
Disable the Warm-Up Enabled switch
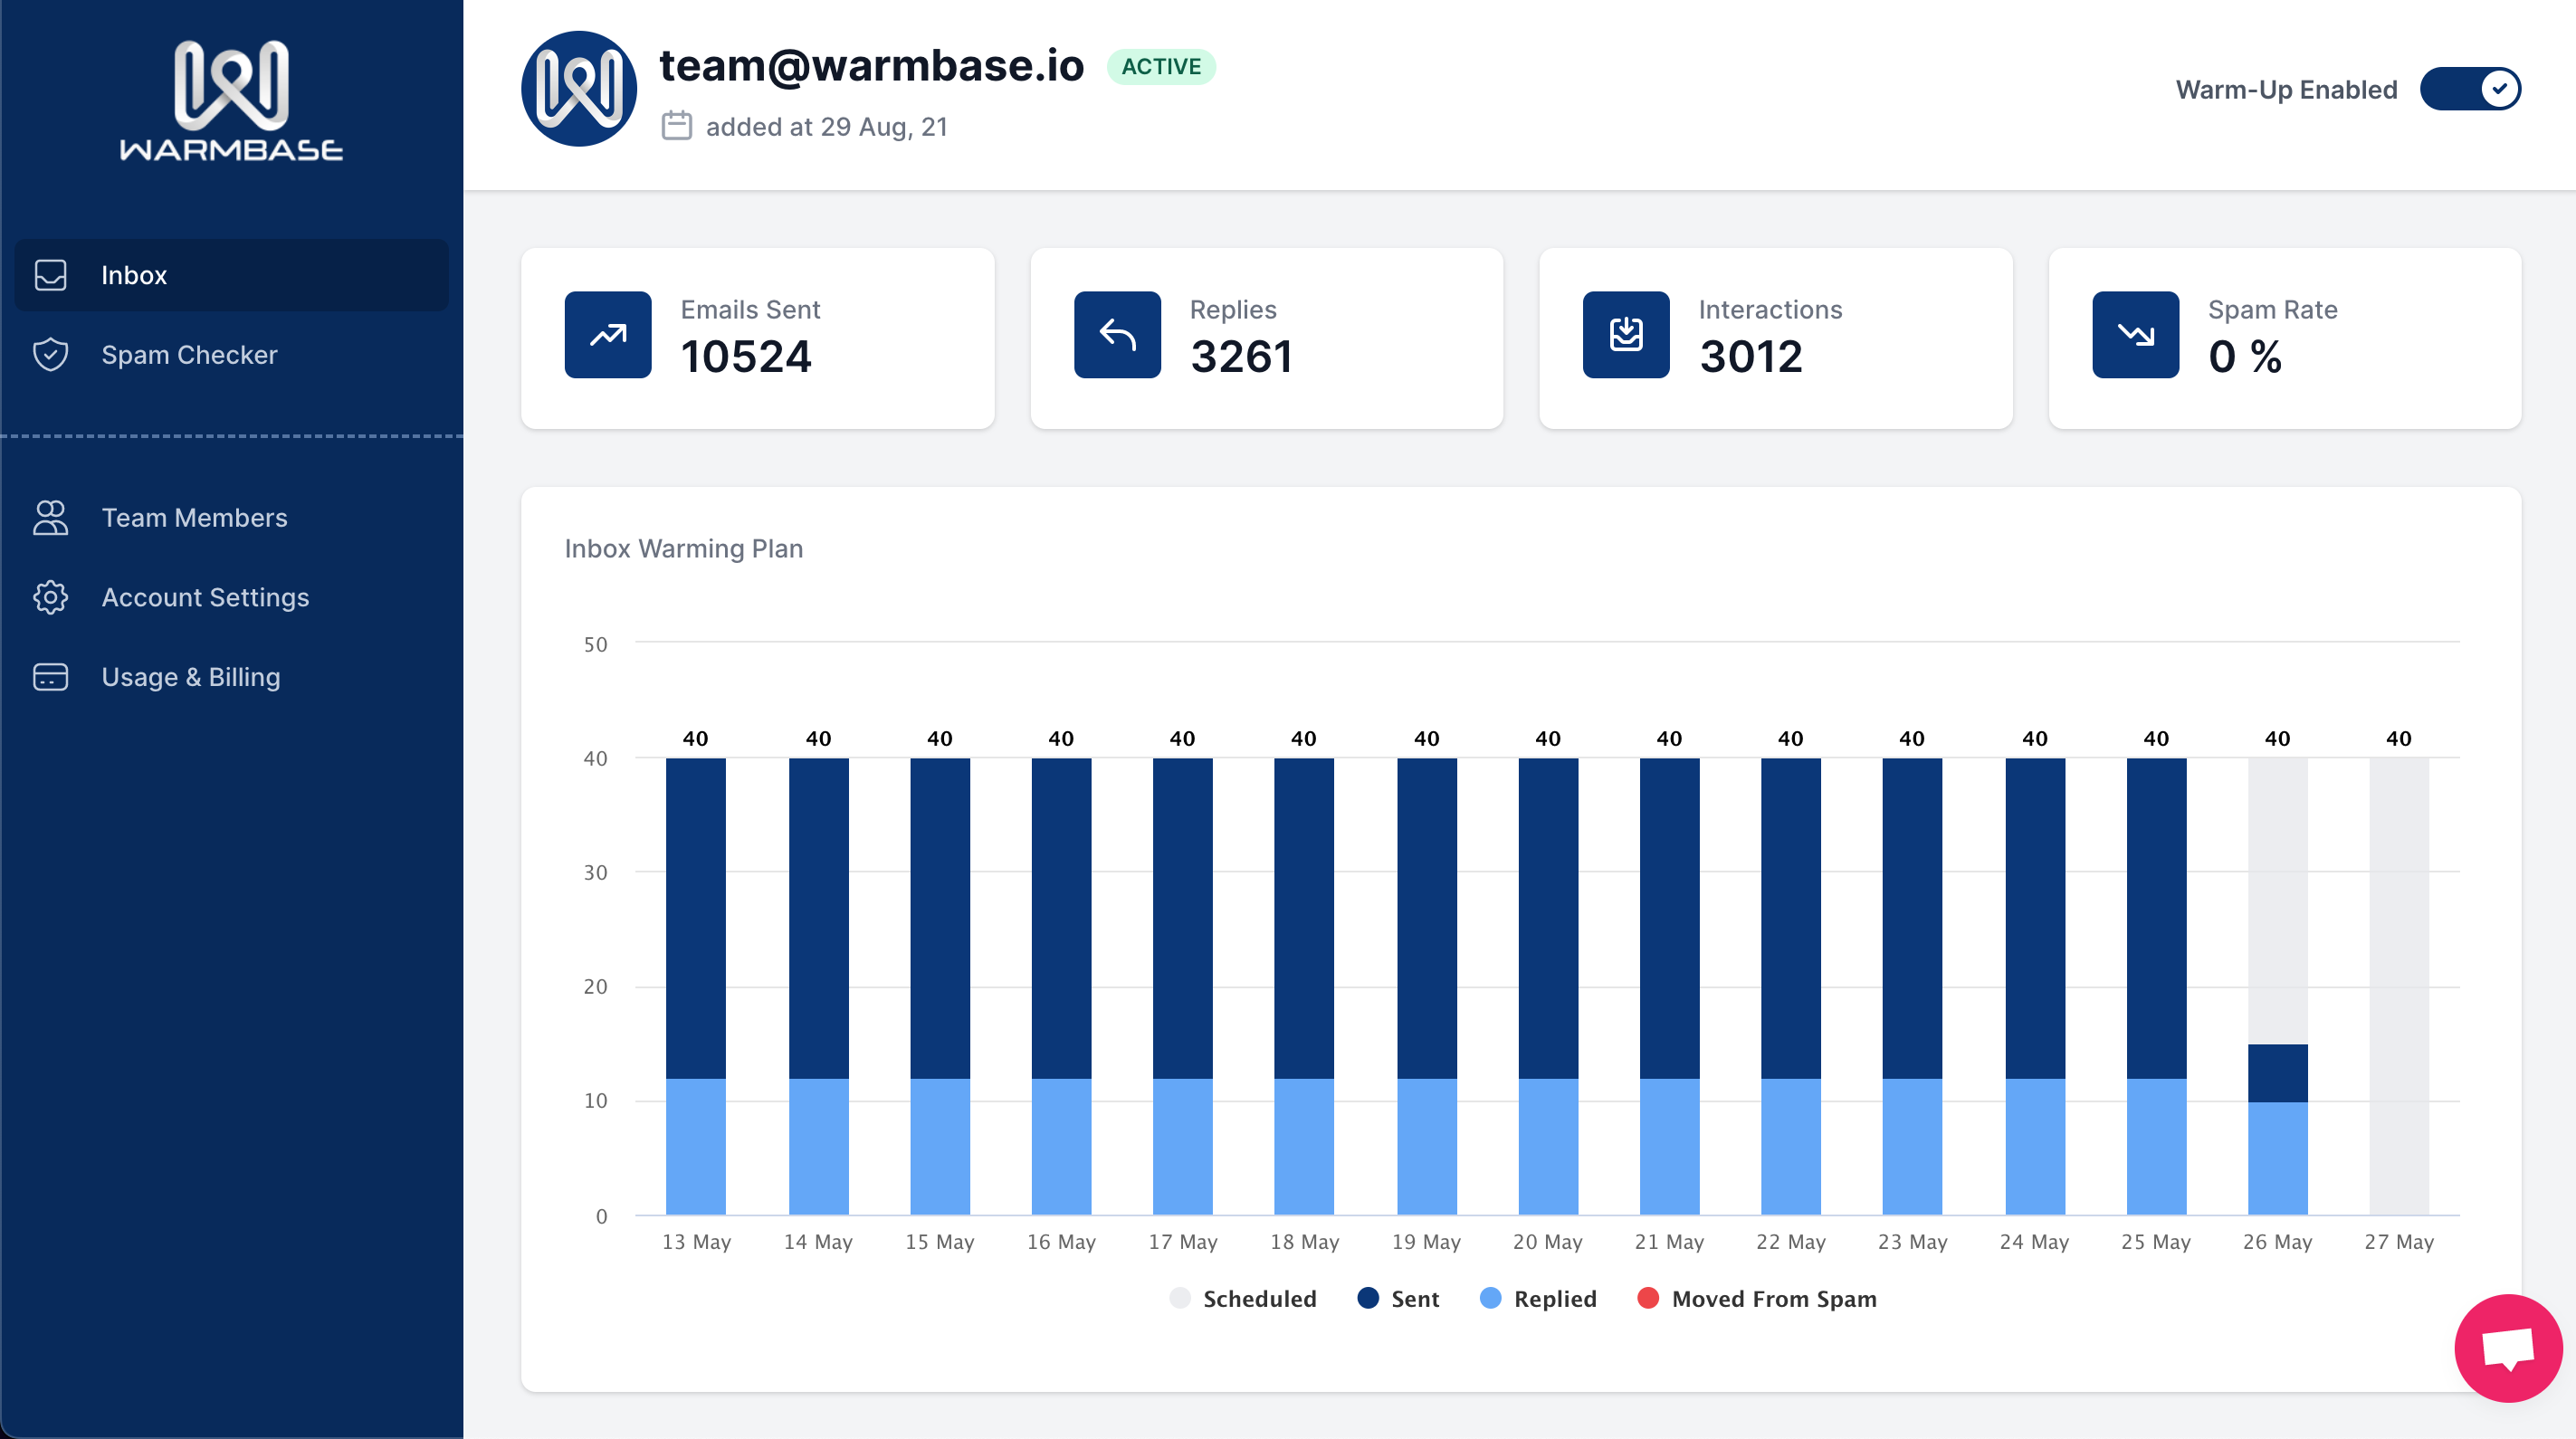pos(2469,89)
